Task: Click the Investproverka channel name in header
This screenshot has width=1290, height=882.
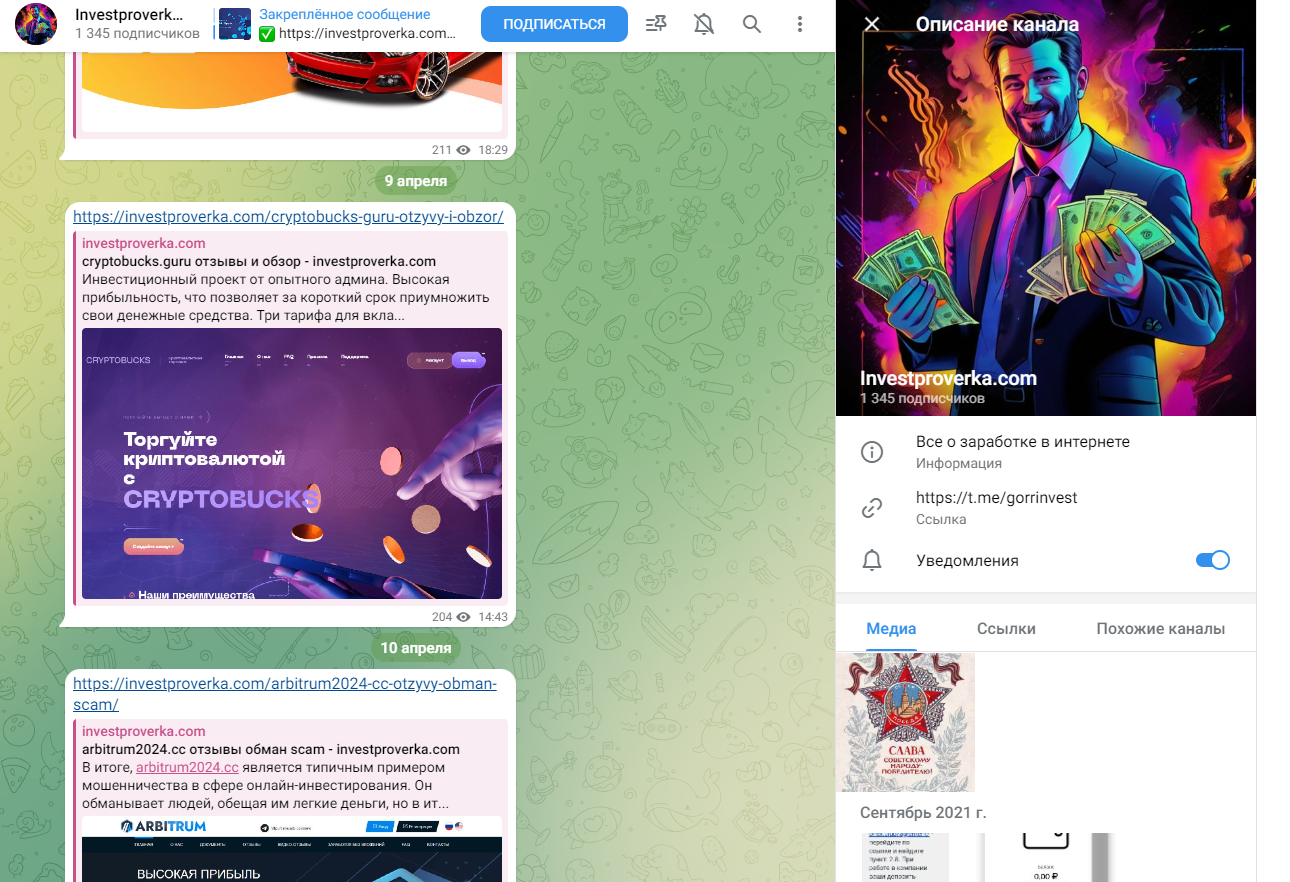Action: pyautogui.click(x=130, y=15)
